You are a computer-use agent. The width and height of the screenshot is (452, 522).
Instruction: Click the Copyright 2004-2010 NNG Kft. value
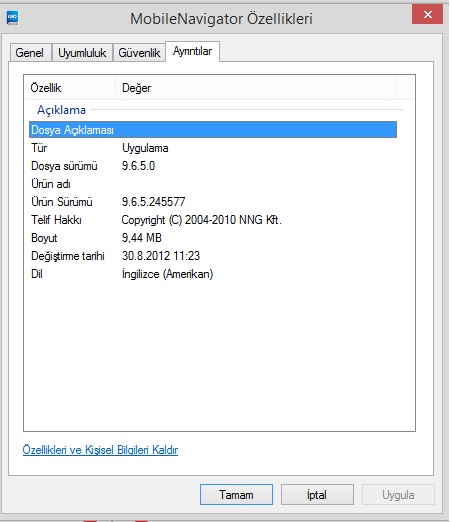[x=202, y=220]
